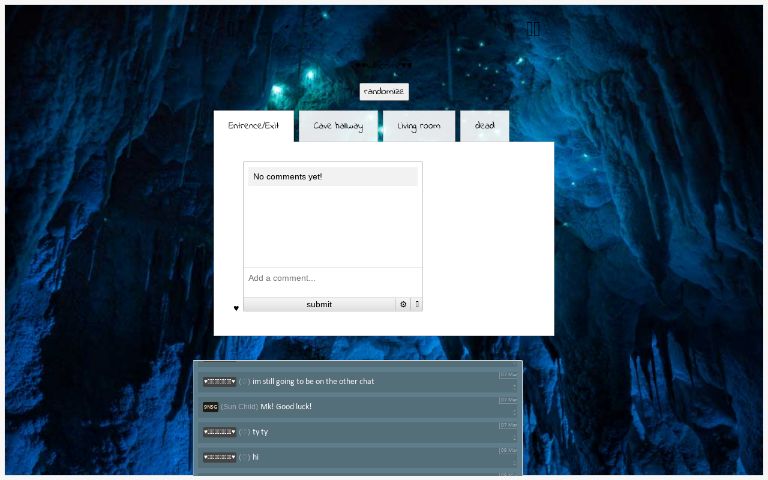
Task: Go to the dead tab
Action: [x=484, y=126]
